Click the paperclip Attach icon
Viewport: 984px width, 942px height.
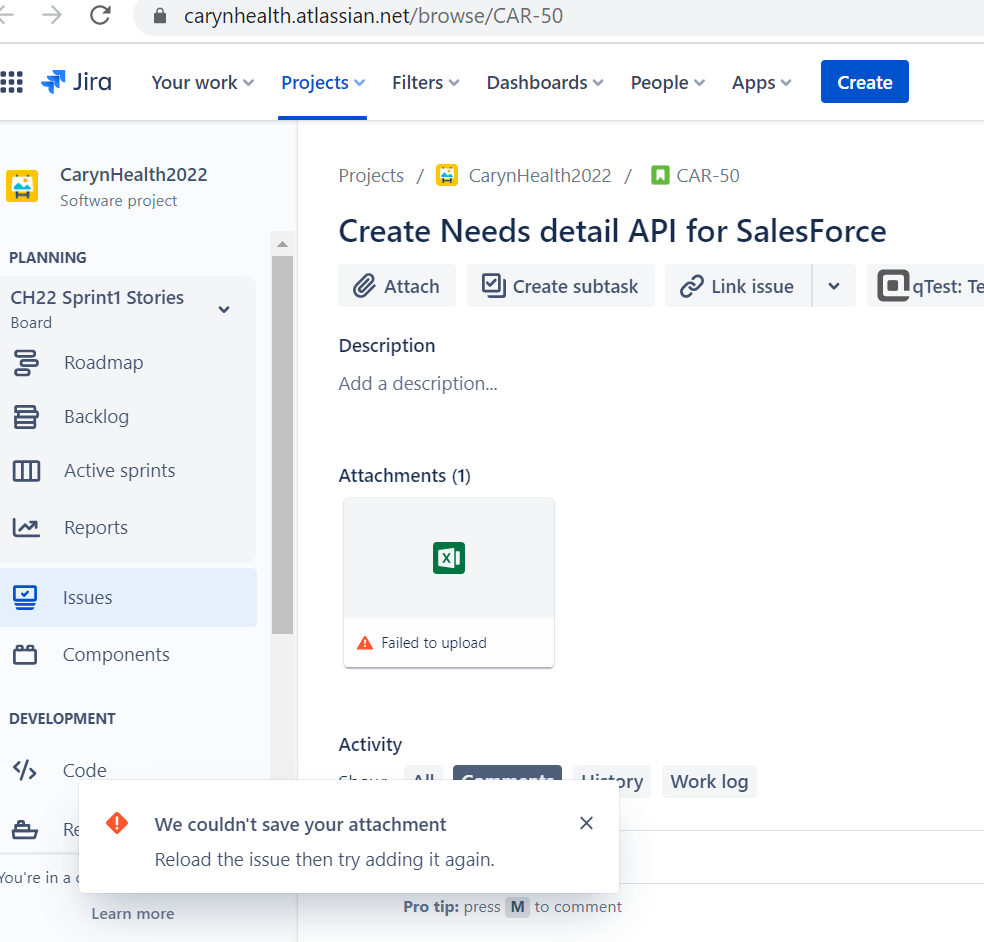coord(364,286)
